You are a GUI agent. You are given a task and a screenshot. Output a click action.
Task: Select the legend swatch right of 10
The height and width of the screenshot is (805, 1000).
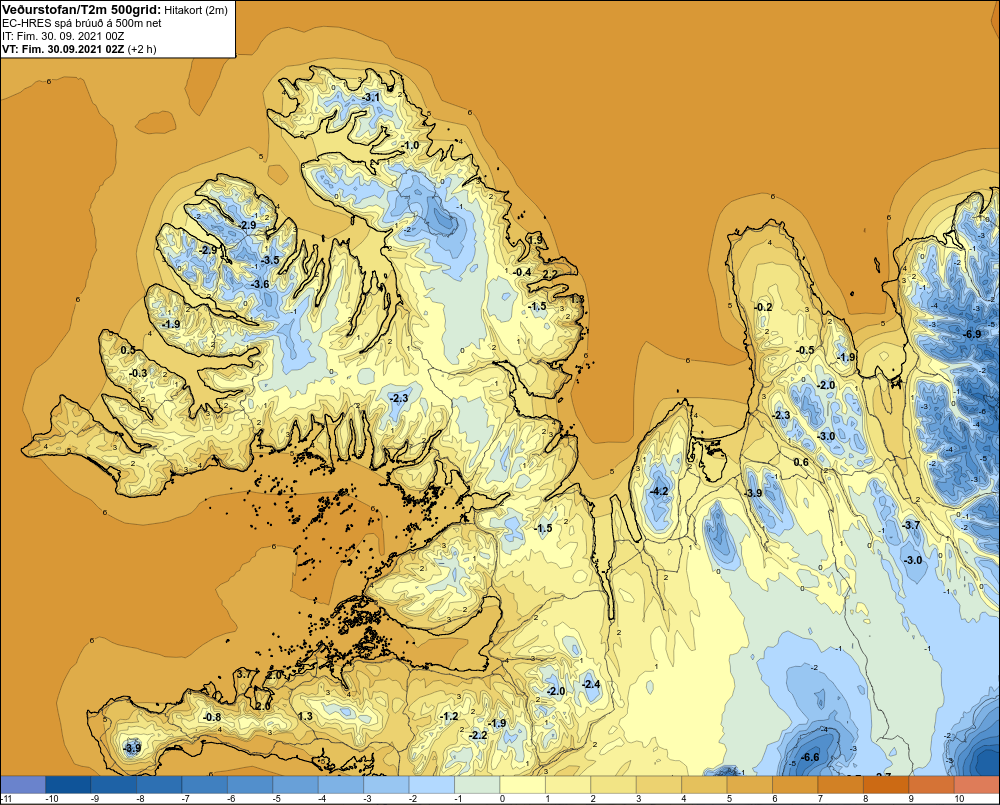[977, 784]
